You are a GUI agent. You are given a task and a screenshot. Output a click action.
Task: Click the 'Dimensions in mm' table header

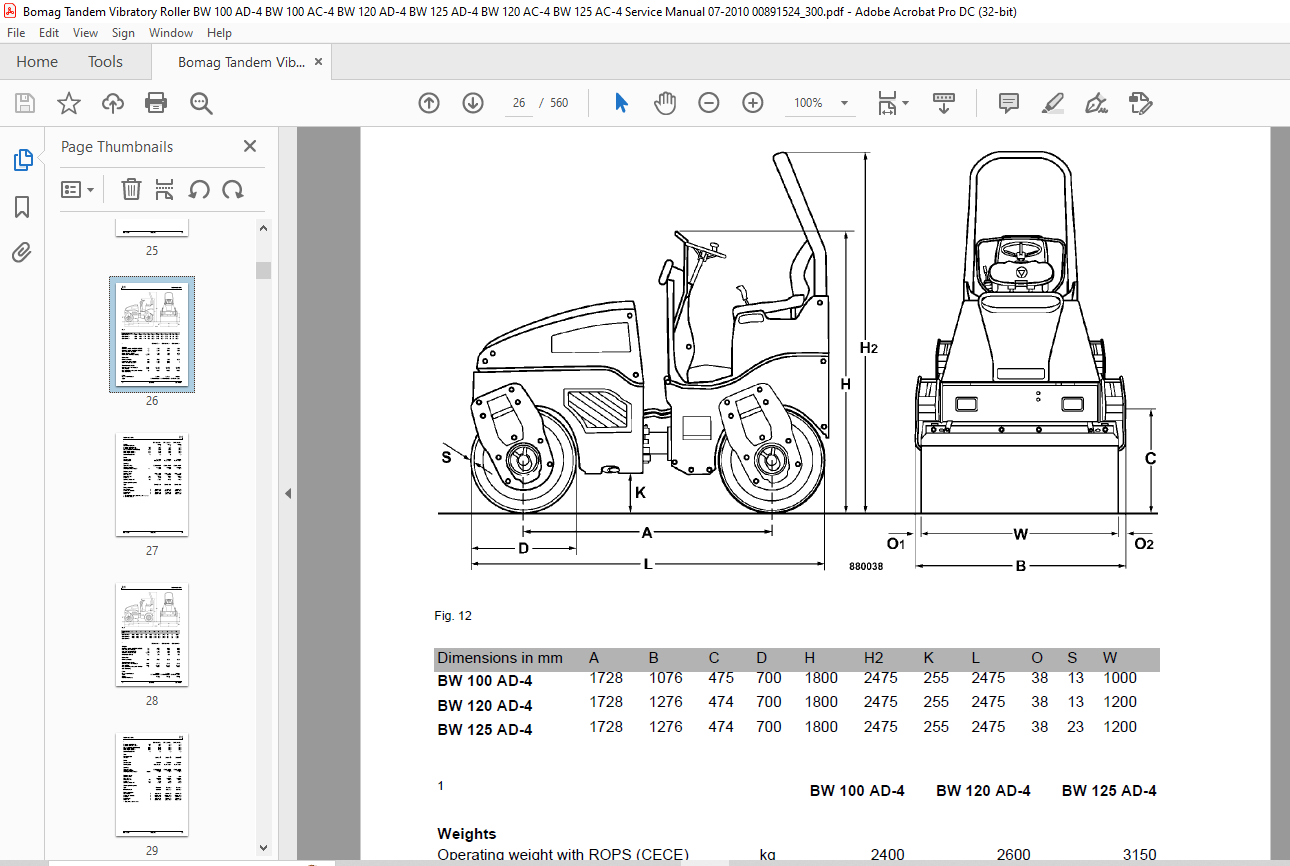click(x=500, y=658)
